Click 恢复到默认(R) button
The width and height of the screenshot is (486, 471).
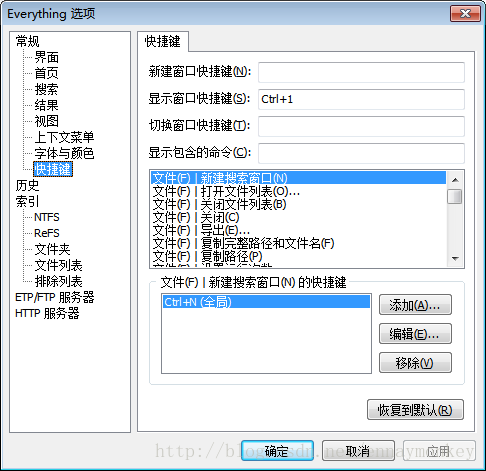point(415,410)
